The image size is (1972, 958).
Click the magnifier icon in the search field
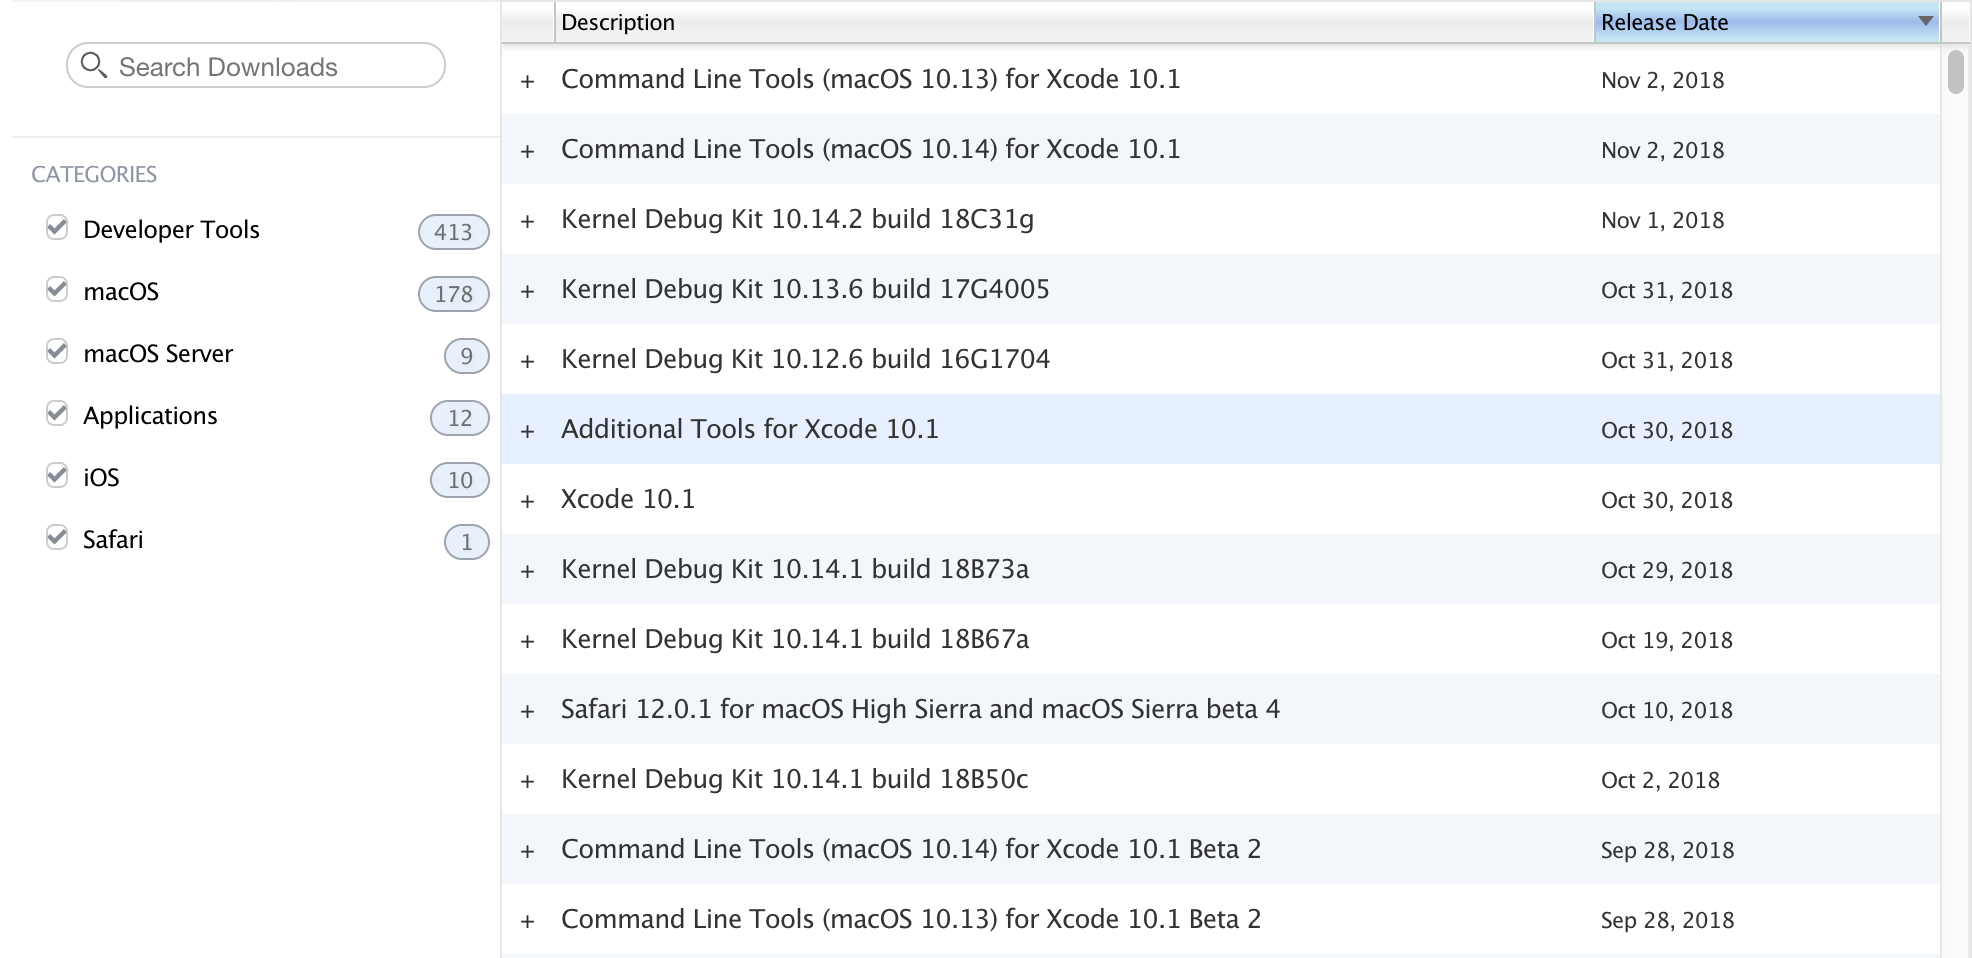click(94, 66)
